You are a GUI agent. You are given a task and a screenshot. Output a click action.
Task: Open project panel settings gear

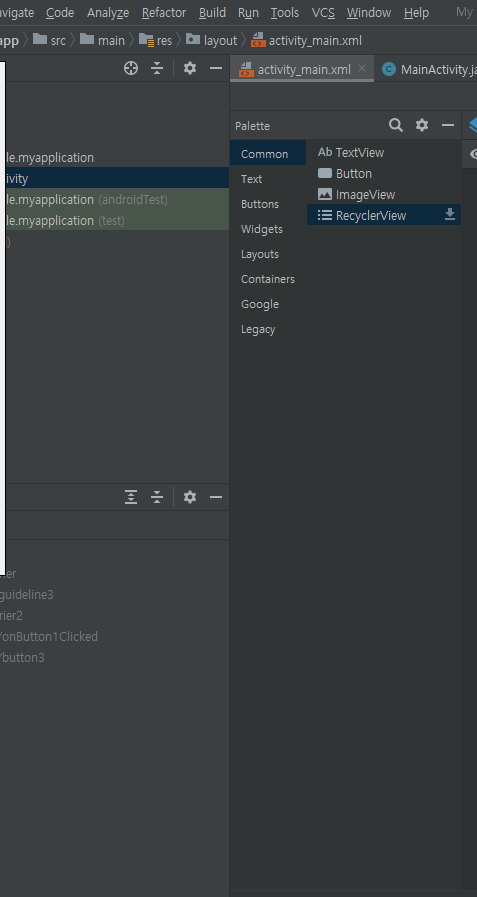point(190,69)
